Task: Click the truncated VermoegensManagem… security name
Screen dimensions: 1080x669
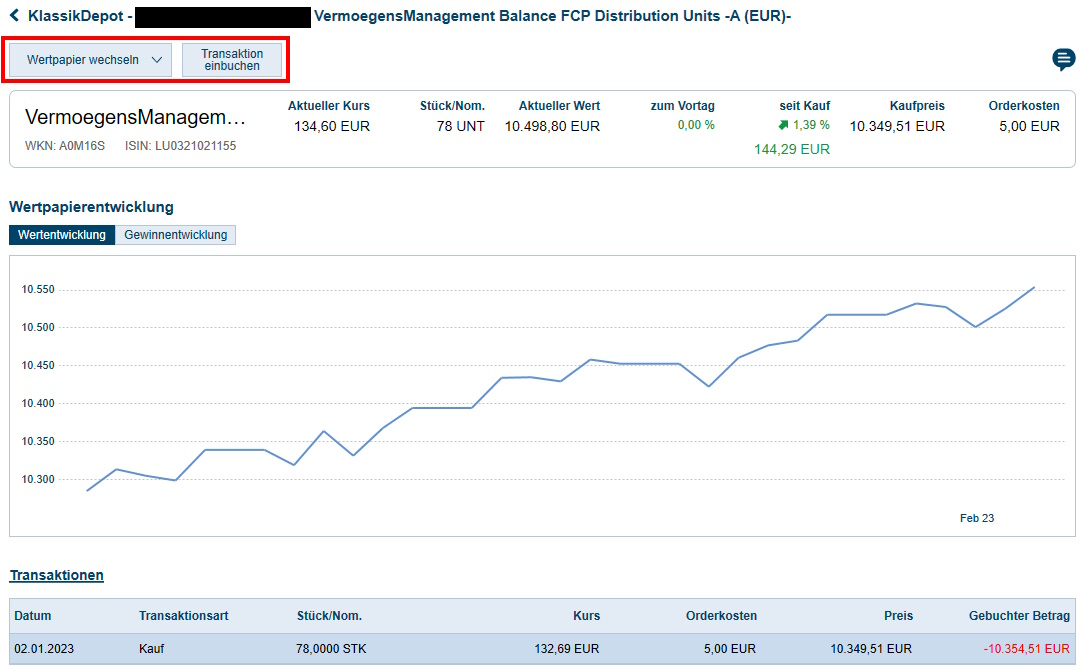Action: click(136, 117)
